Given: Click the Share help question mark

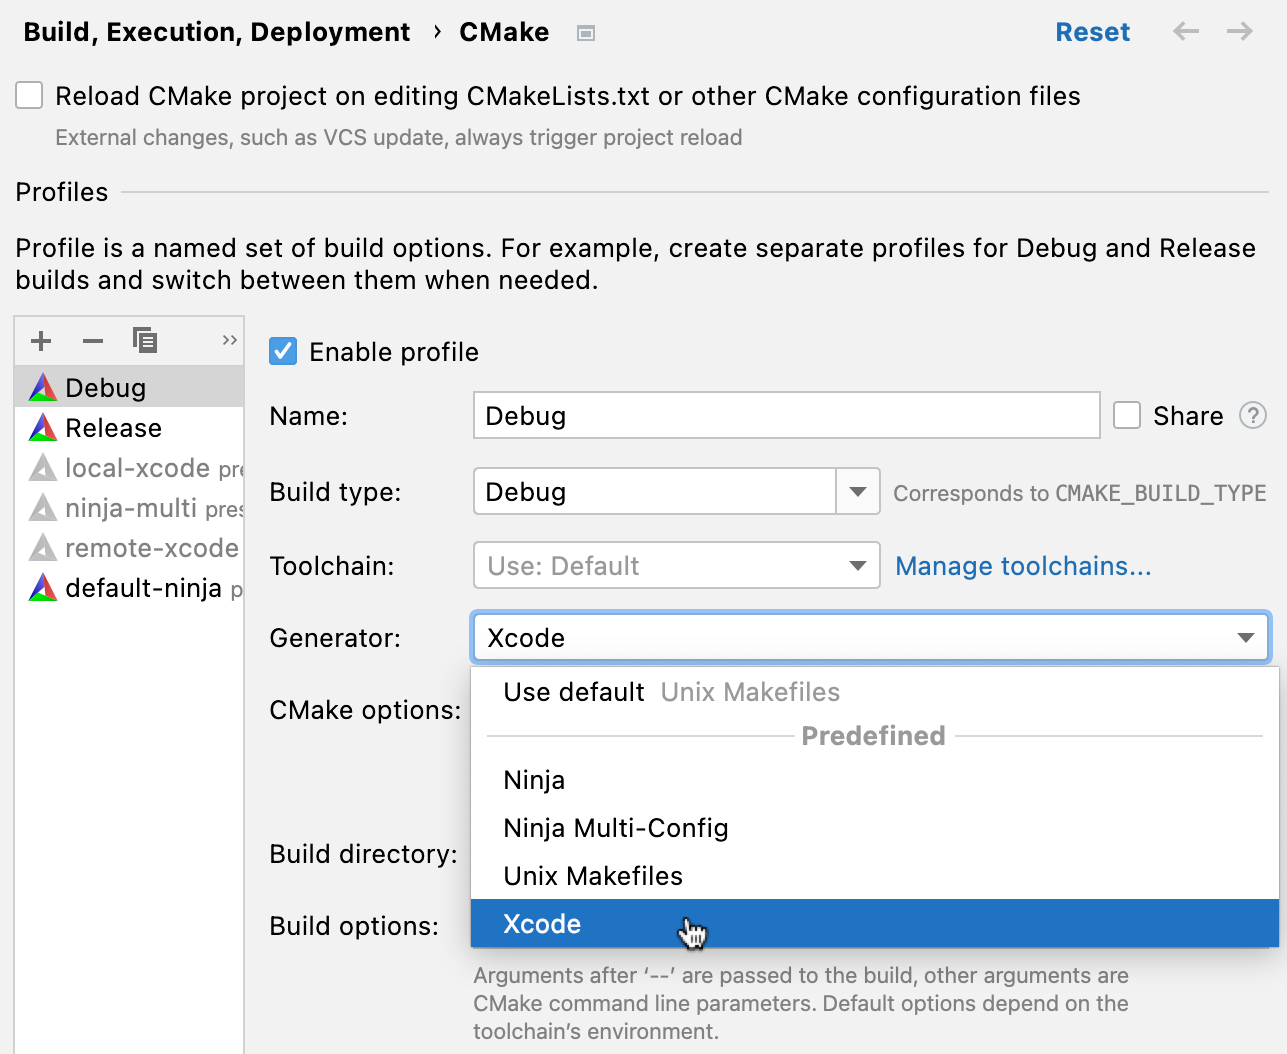Looking at the screenshot, I should pos(1254,415).
